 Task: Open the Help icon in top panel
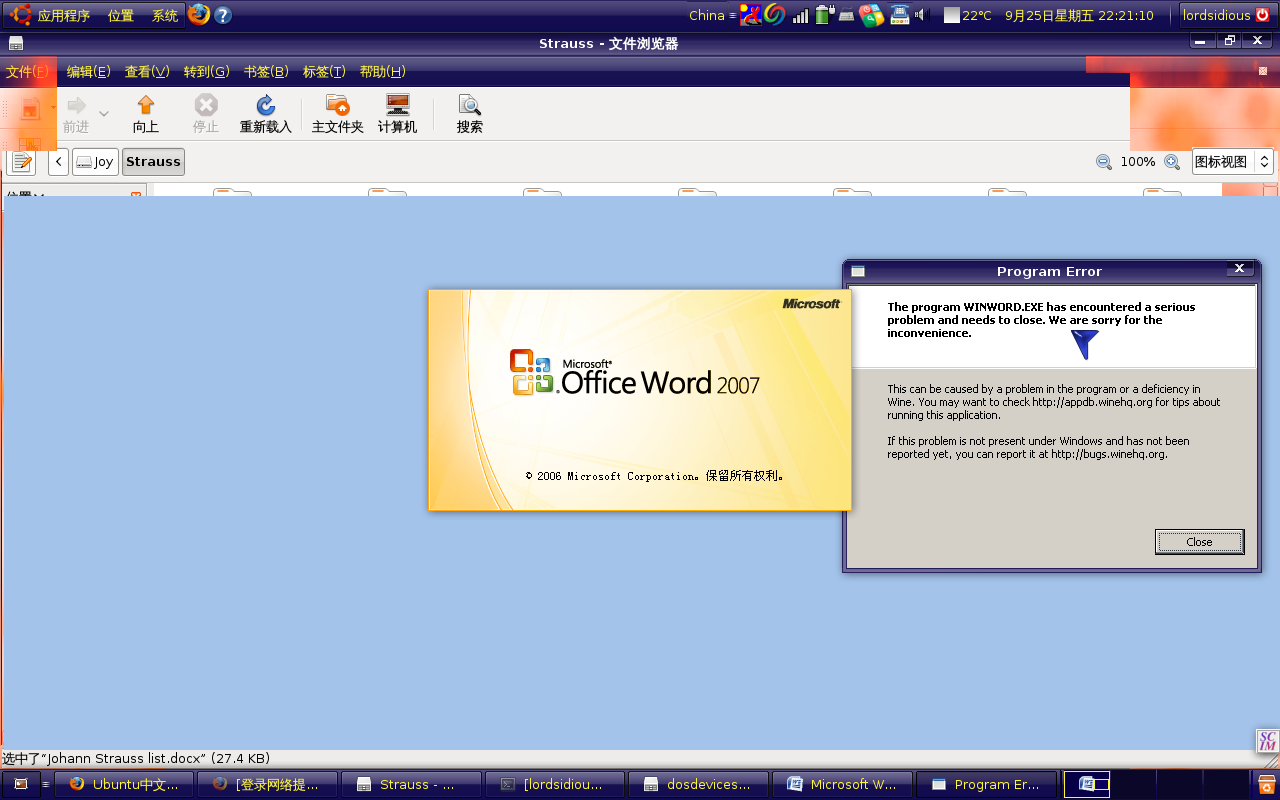click(223, 15)
